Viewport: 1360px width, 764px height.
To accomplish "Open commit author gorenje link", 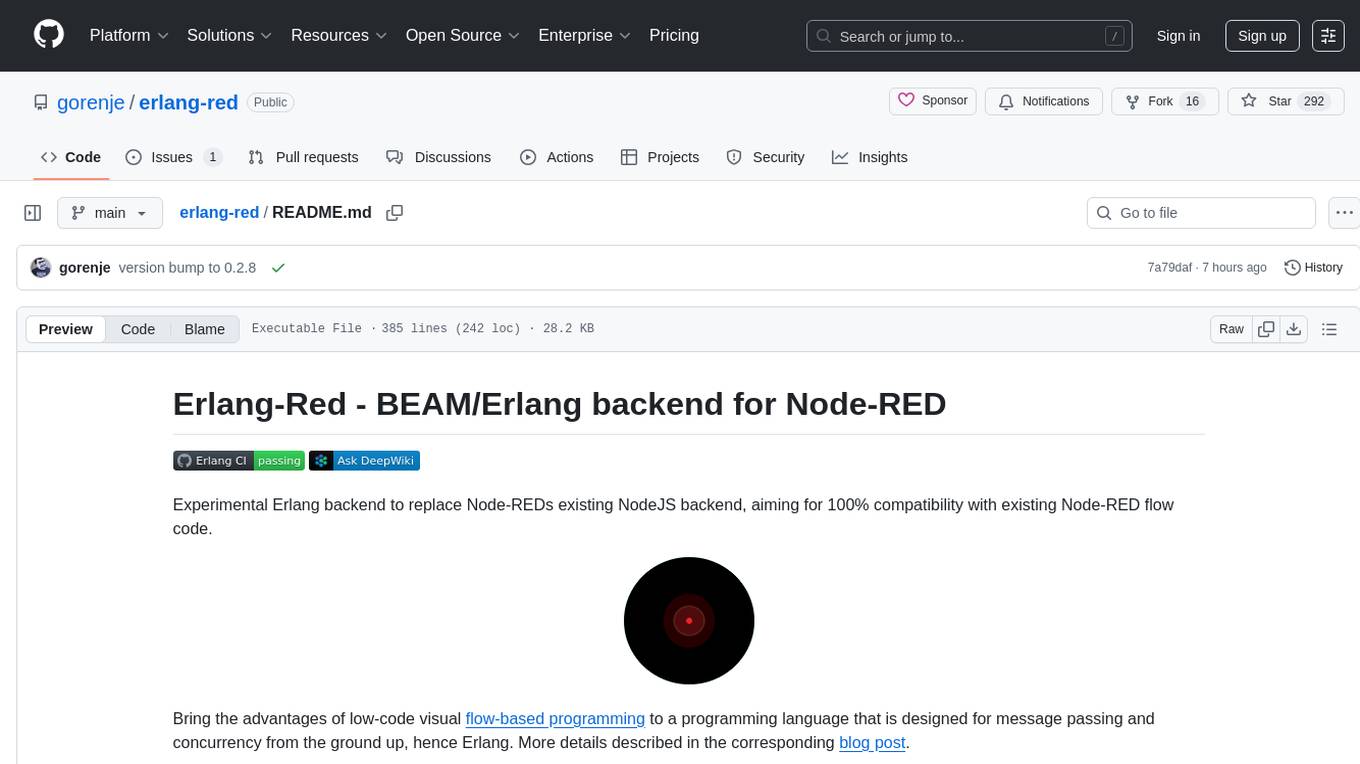I will click(x=85, y=267).
